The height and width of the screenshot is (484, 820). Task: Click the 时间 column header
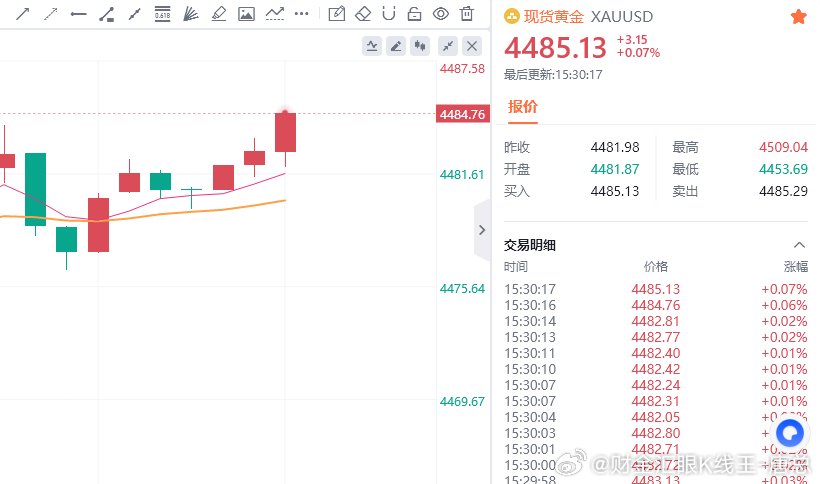point(516,267)
